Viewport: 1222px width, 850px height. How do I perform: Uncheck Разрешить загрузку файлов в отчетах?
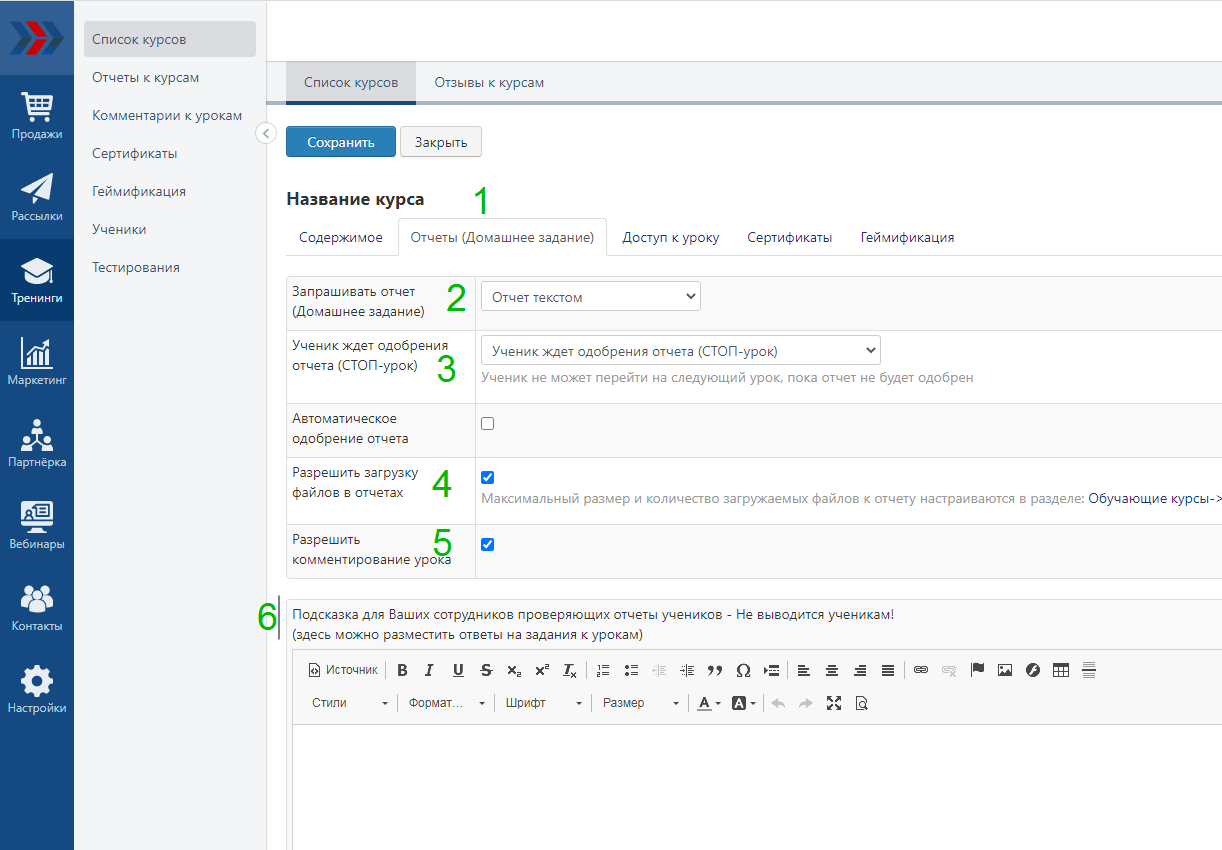click(x=488, y=477)
